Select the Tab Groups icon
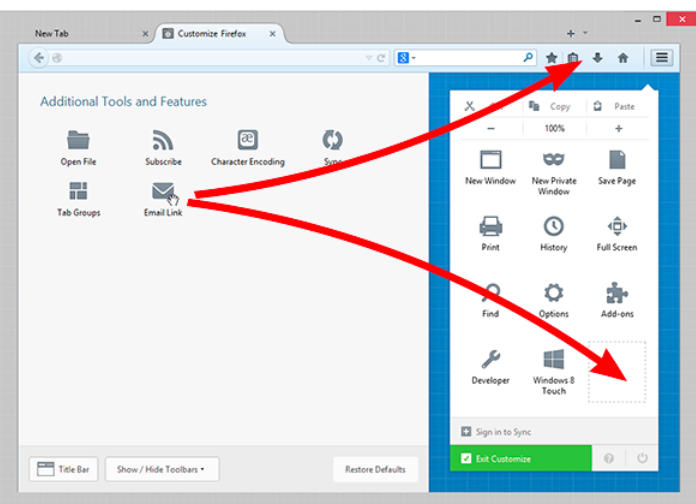696x504 pixels. pyautogui.click(x=78, y=191)
